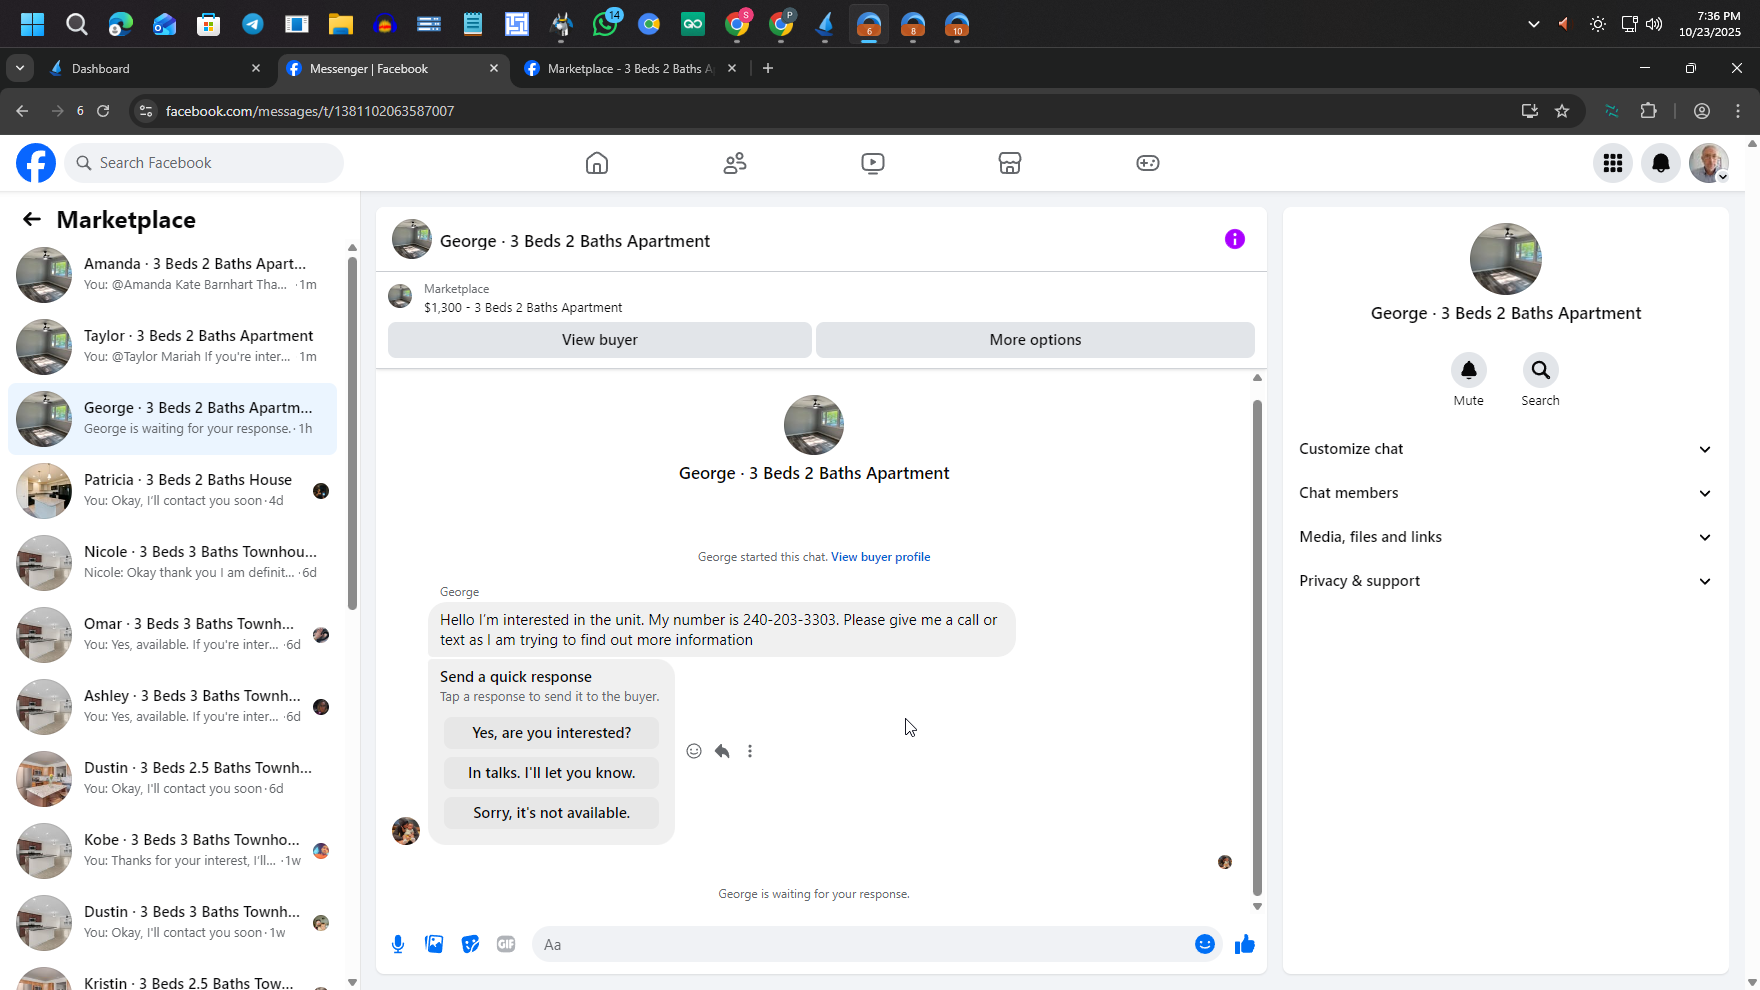Send quick response In talks. I'll let you know.
The height and width of the screenshot is (990, 1760).
tap(551, 773)
